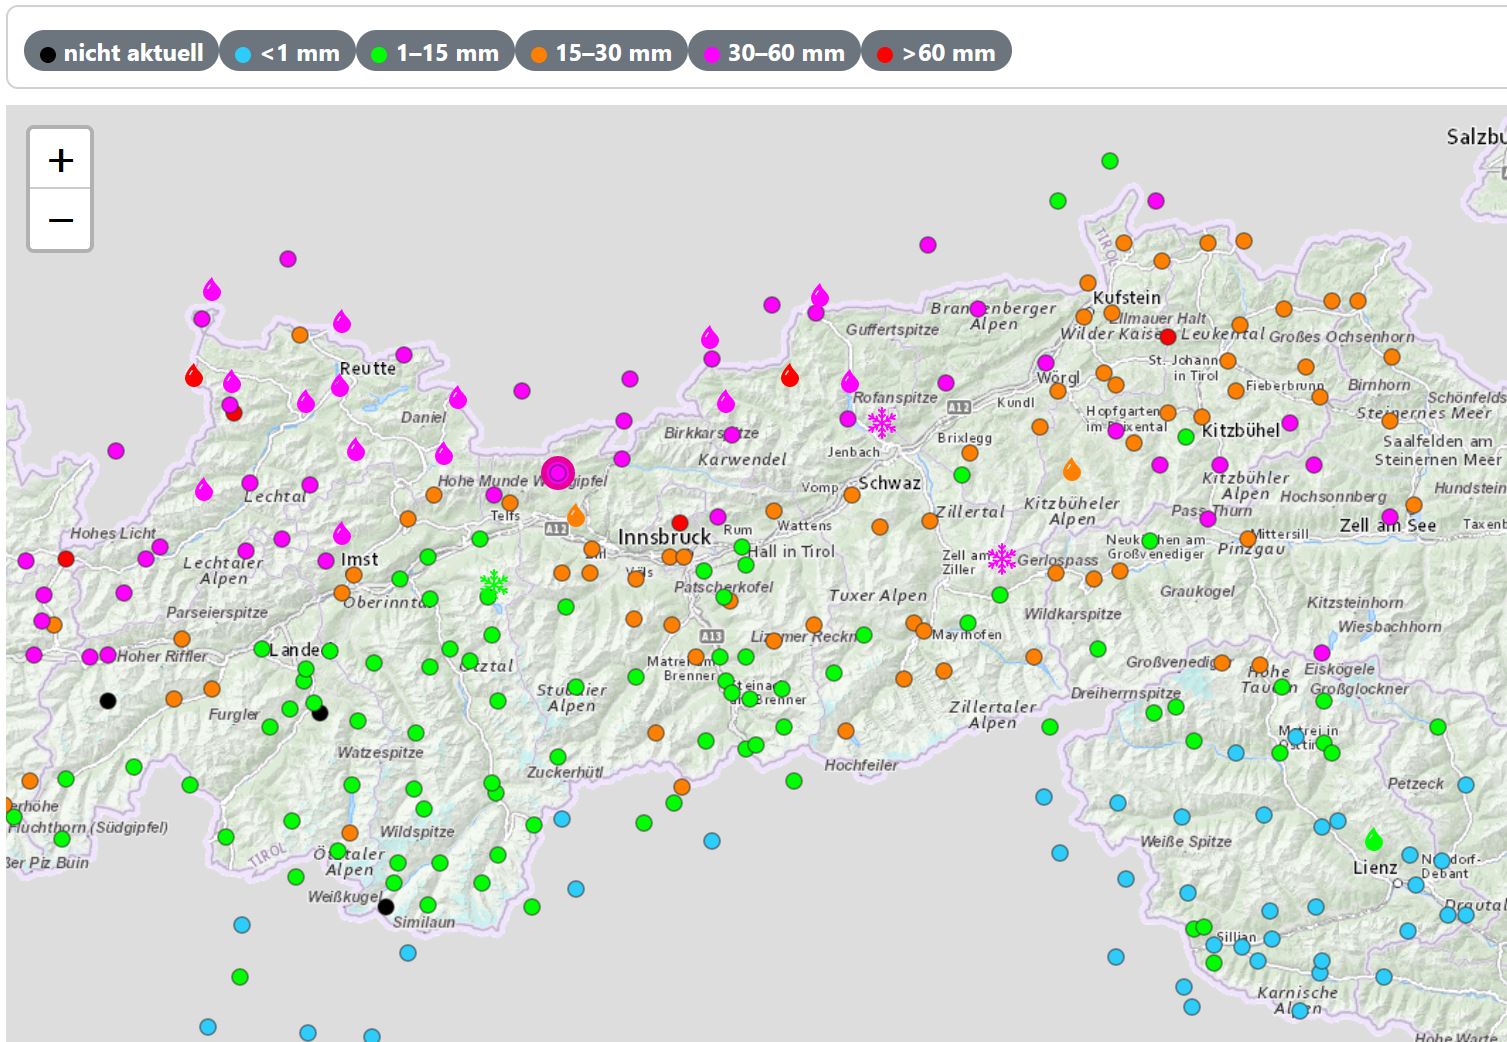
Task: Select orange droplet above Kitzbüheler Alpen label
Action: point(1071,469)
